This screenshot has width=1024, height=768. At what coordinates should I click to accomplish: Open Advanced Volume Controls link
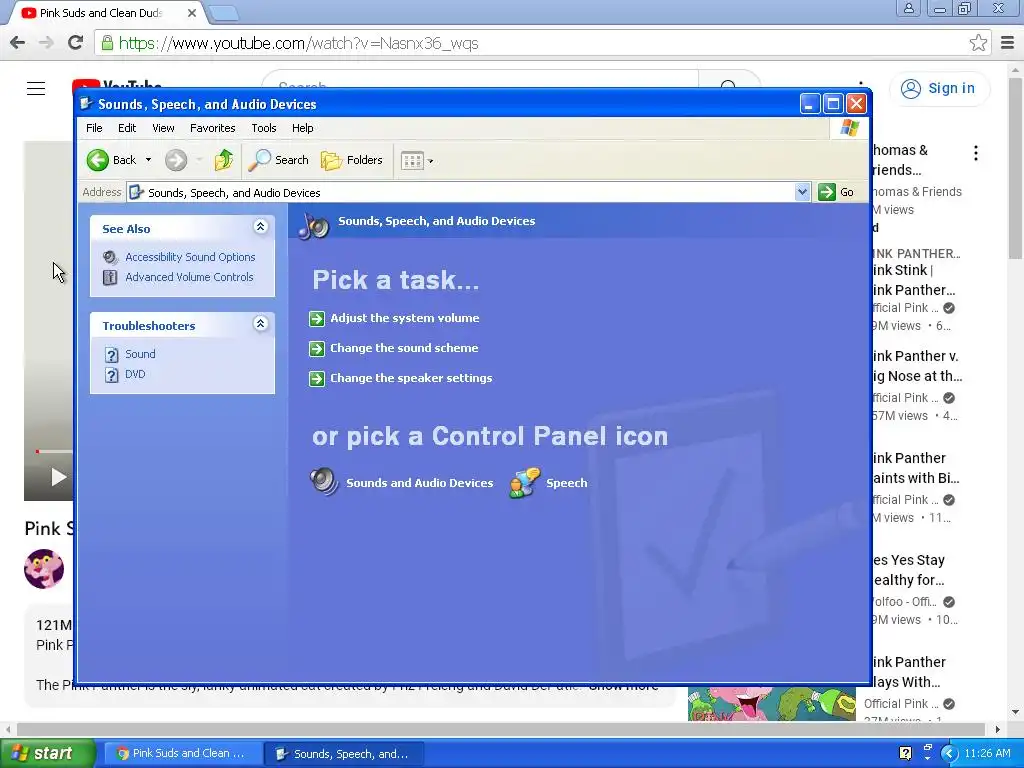[189, 277]
